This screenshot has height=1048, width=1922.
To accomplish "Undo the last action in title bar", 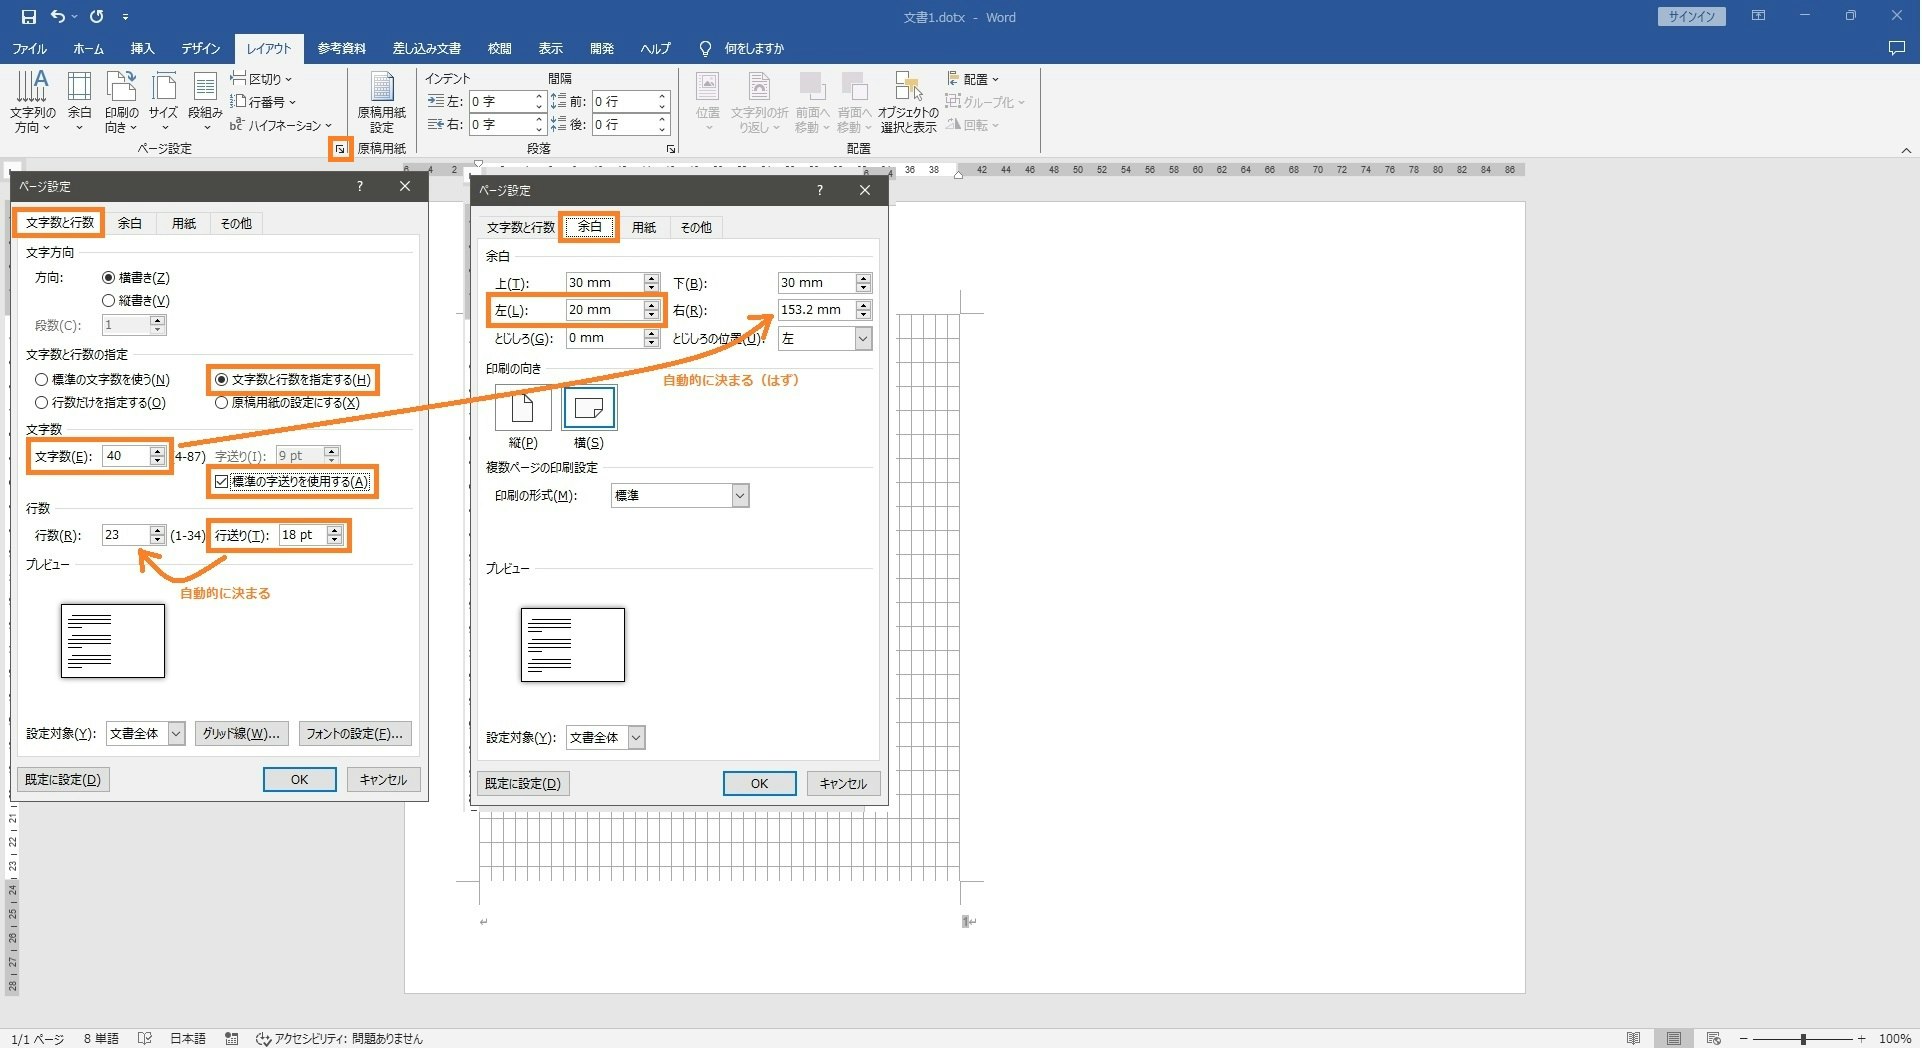I will [x=58, y=17].
